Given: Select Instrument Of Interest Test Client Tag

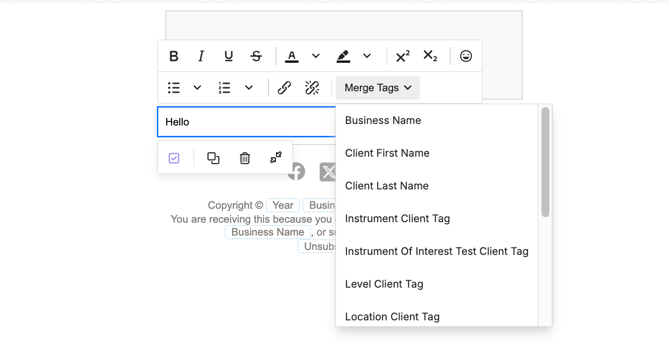Looking at the screenshot, I should point(437,251).
